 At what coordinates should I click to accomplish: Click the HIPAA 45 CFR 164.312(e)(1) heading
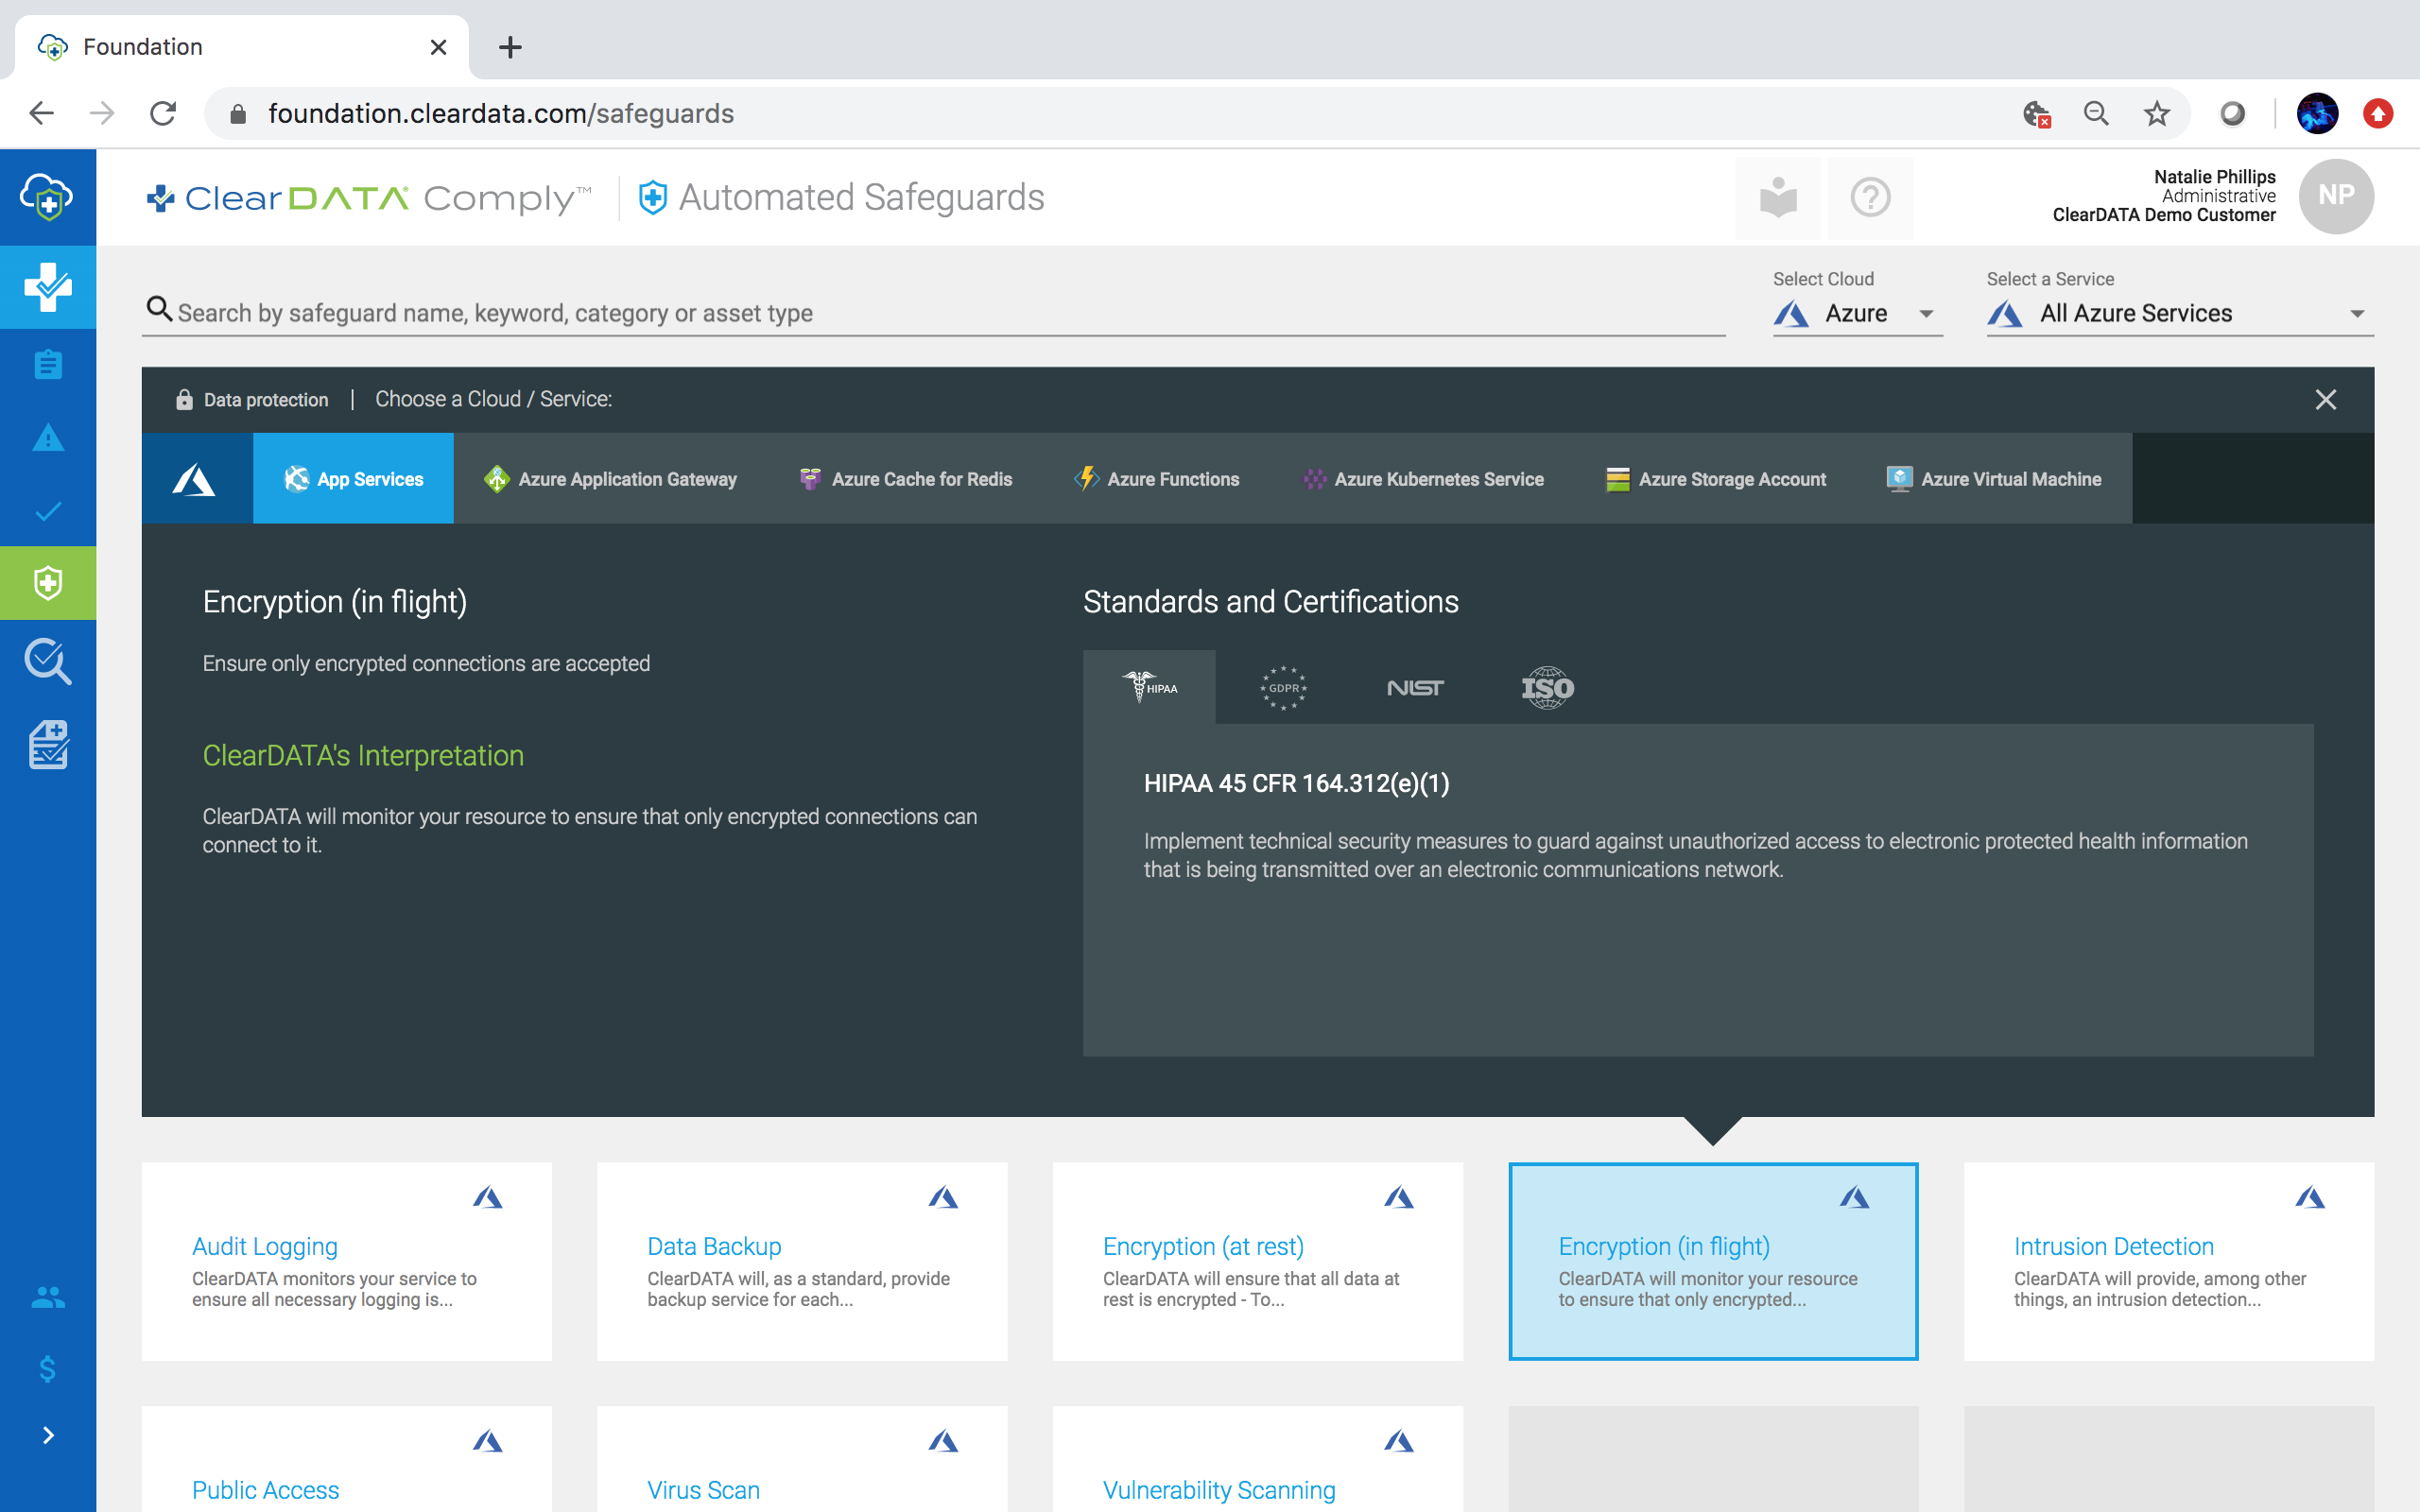tap(1296, 783)
